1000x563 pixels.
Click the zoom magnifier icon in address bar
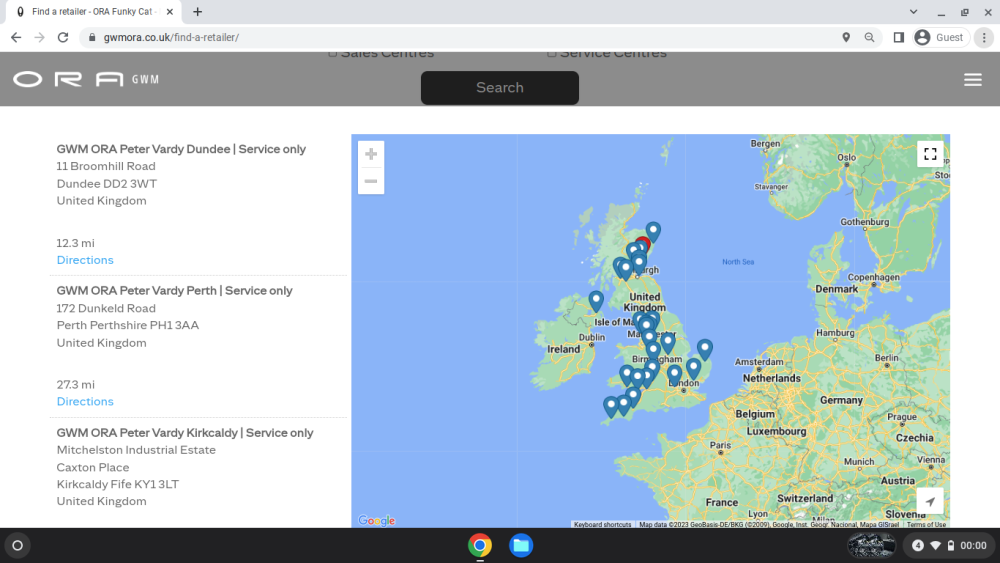869,38
